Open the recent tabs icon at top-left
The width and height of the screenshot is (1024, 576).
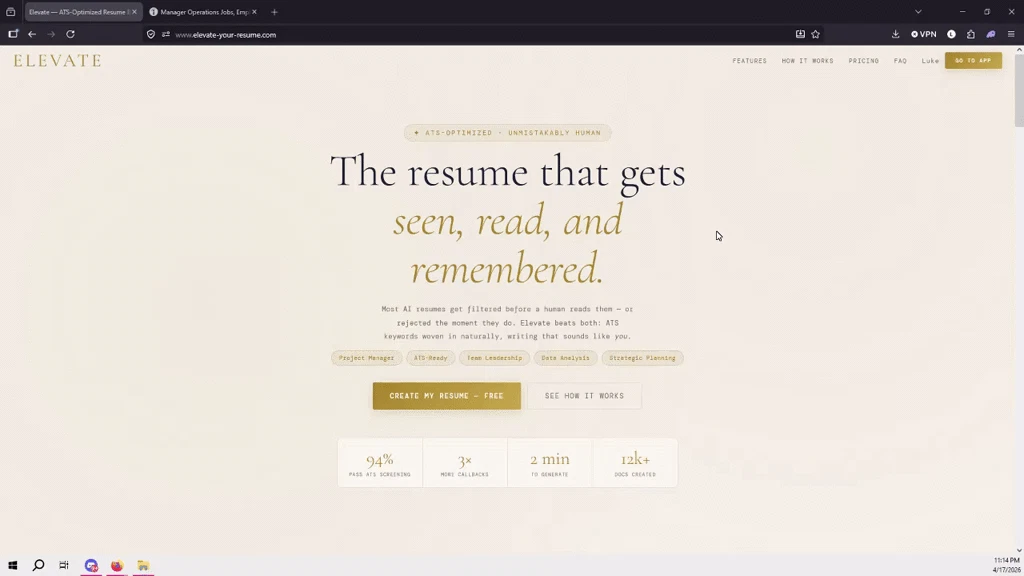pos(10,12)
